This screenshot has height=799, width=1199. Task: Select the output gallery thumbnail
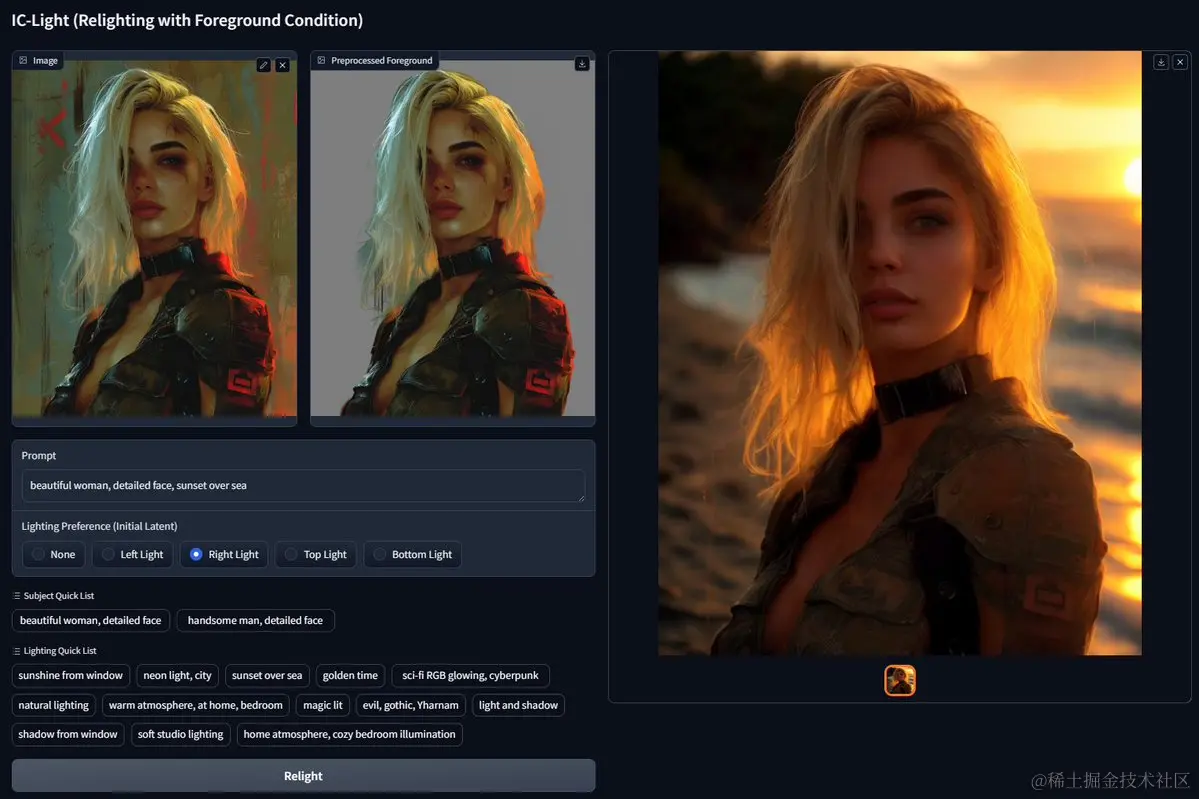(900, 680)
